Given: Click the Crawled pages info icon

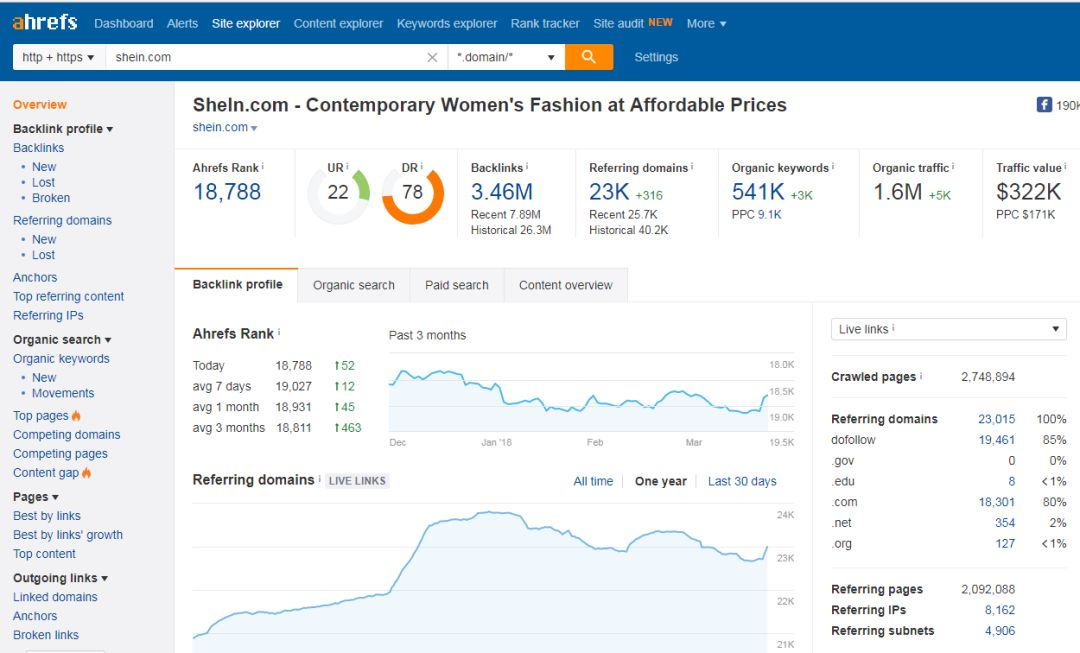Looking at the screenshot, I should (x=921, y=376).
